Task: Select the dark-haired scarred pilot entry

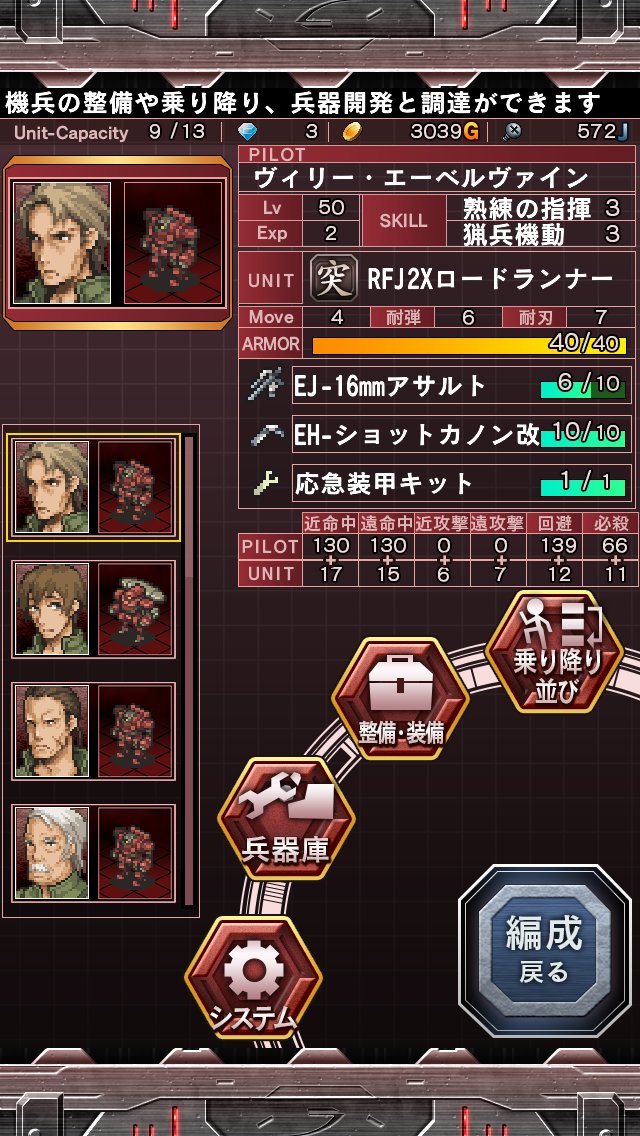Action: point(93,731)
